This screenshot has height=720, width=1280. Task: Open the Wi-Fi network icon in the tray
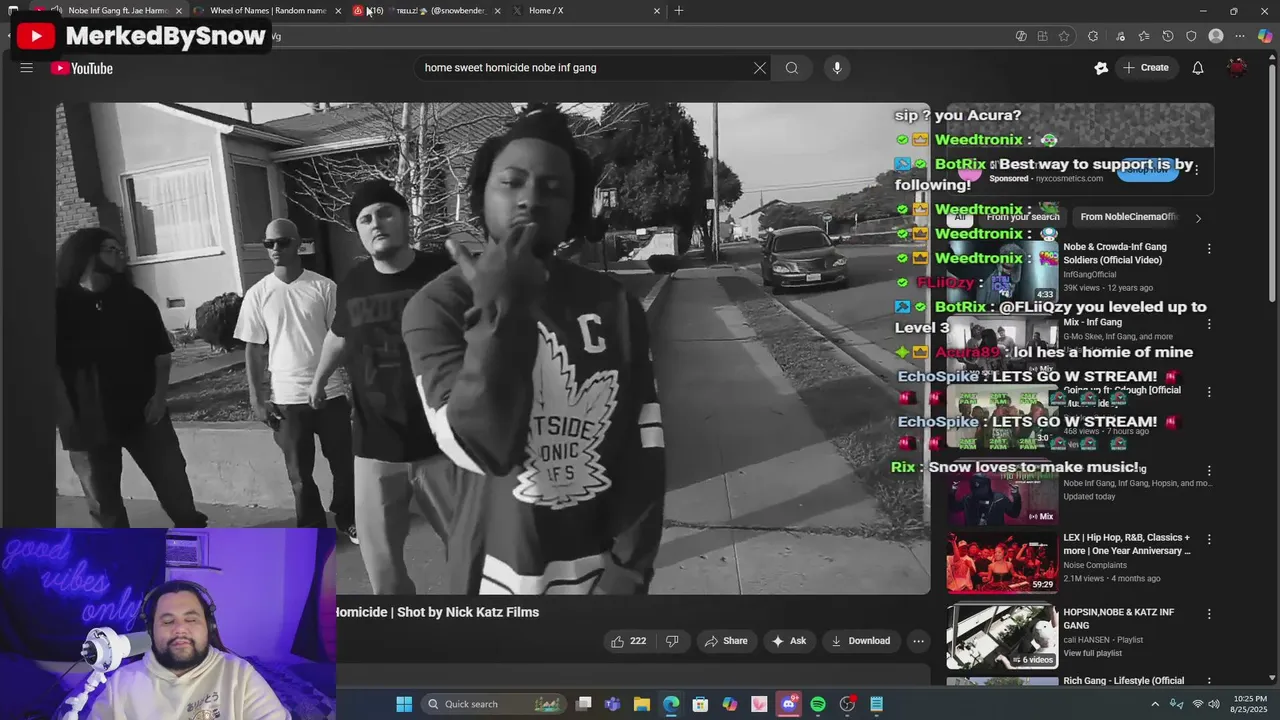click(x=1198, y=704)
